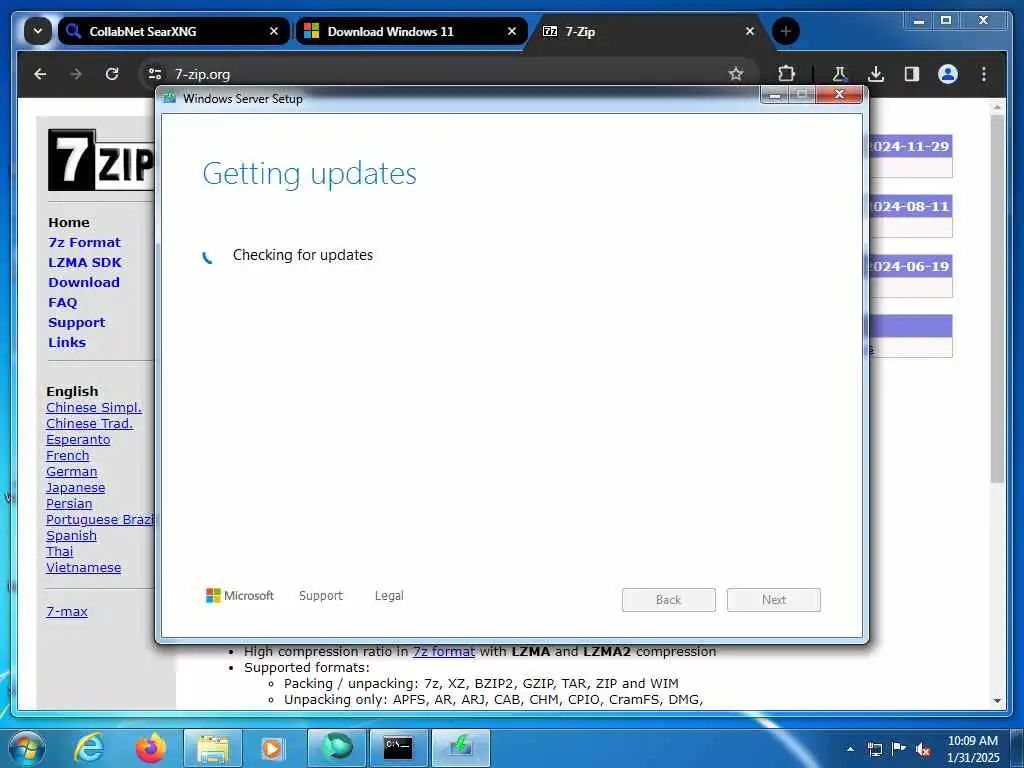Close the CollabNet SearXNG tab
This screenshot has height=768, width=1024.
click(274, 31)
